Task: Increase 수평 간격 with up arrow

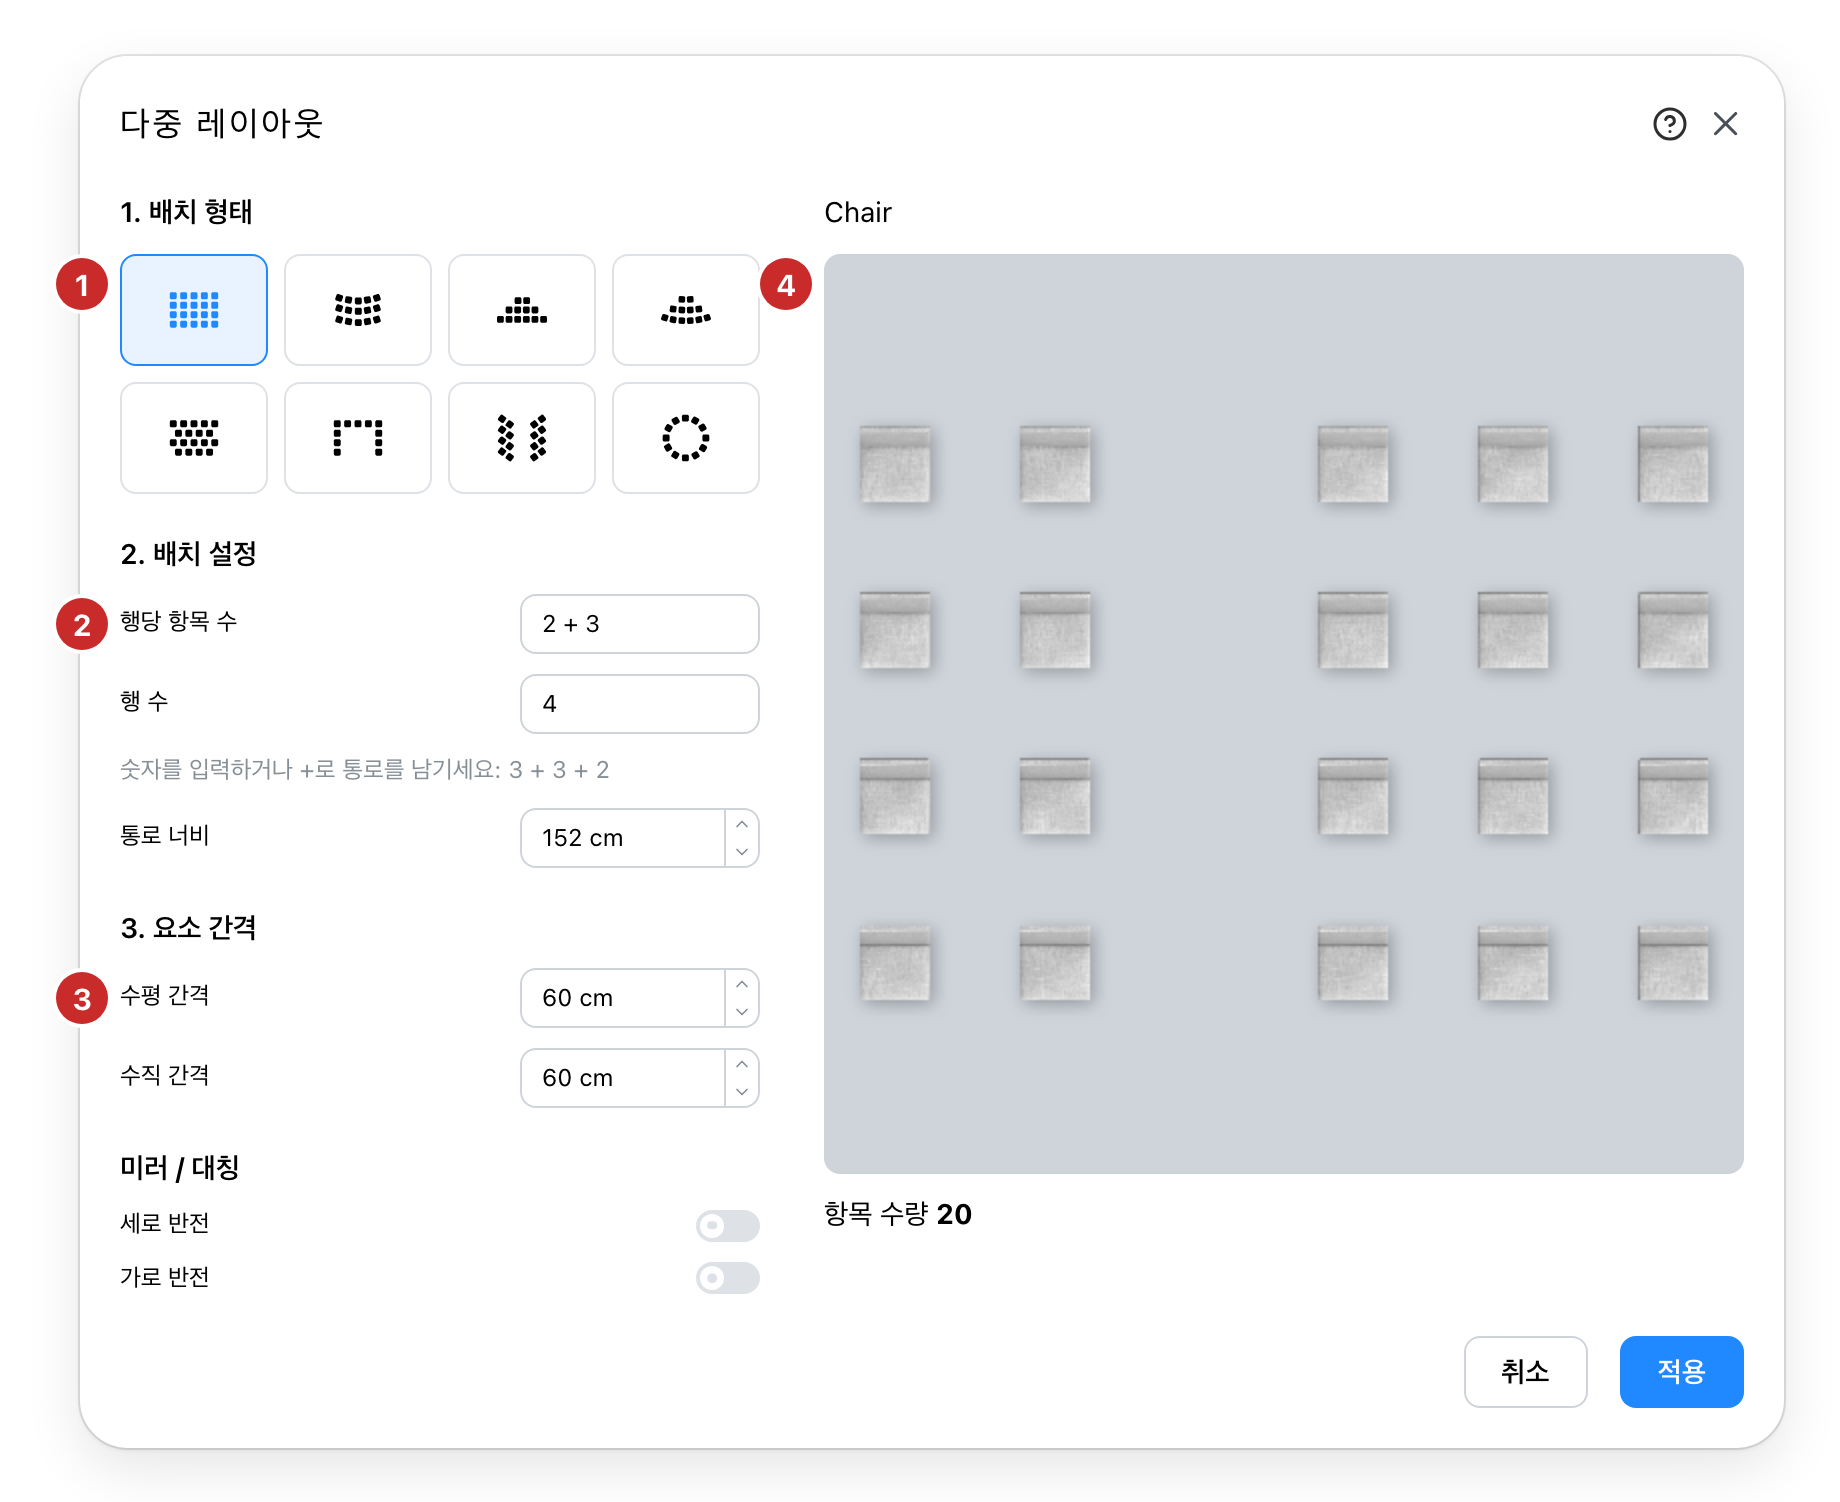Action: [742, 984]
